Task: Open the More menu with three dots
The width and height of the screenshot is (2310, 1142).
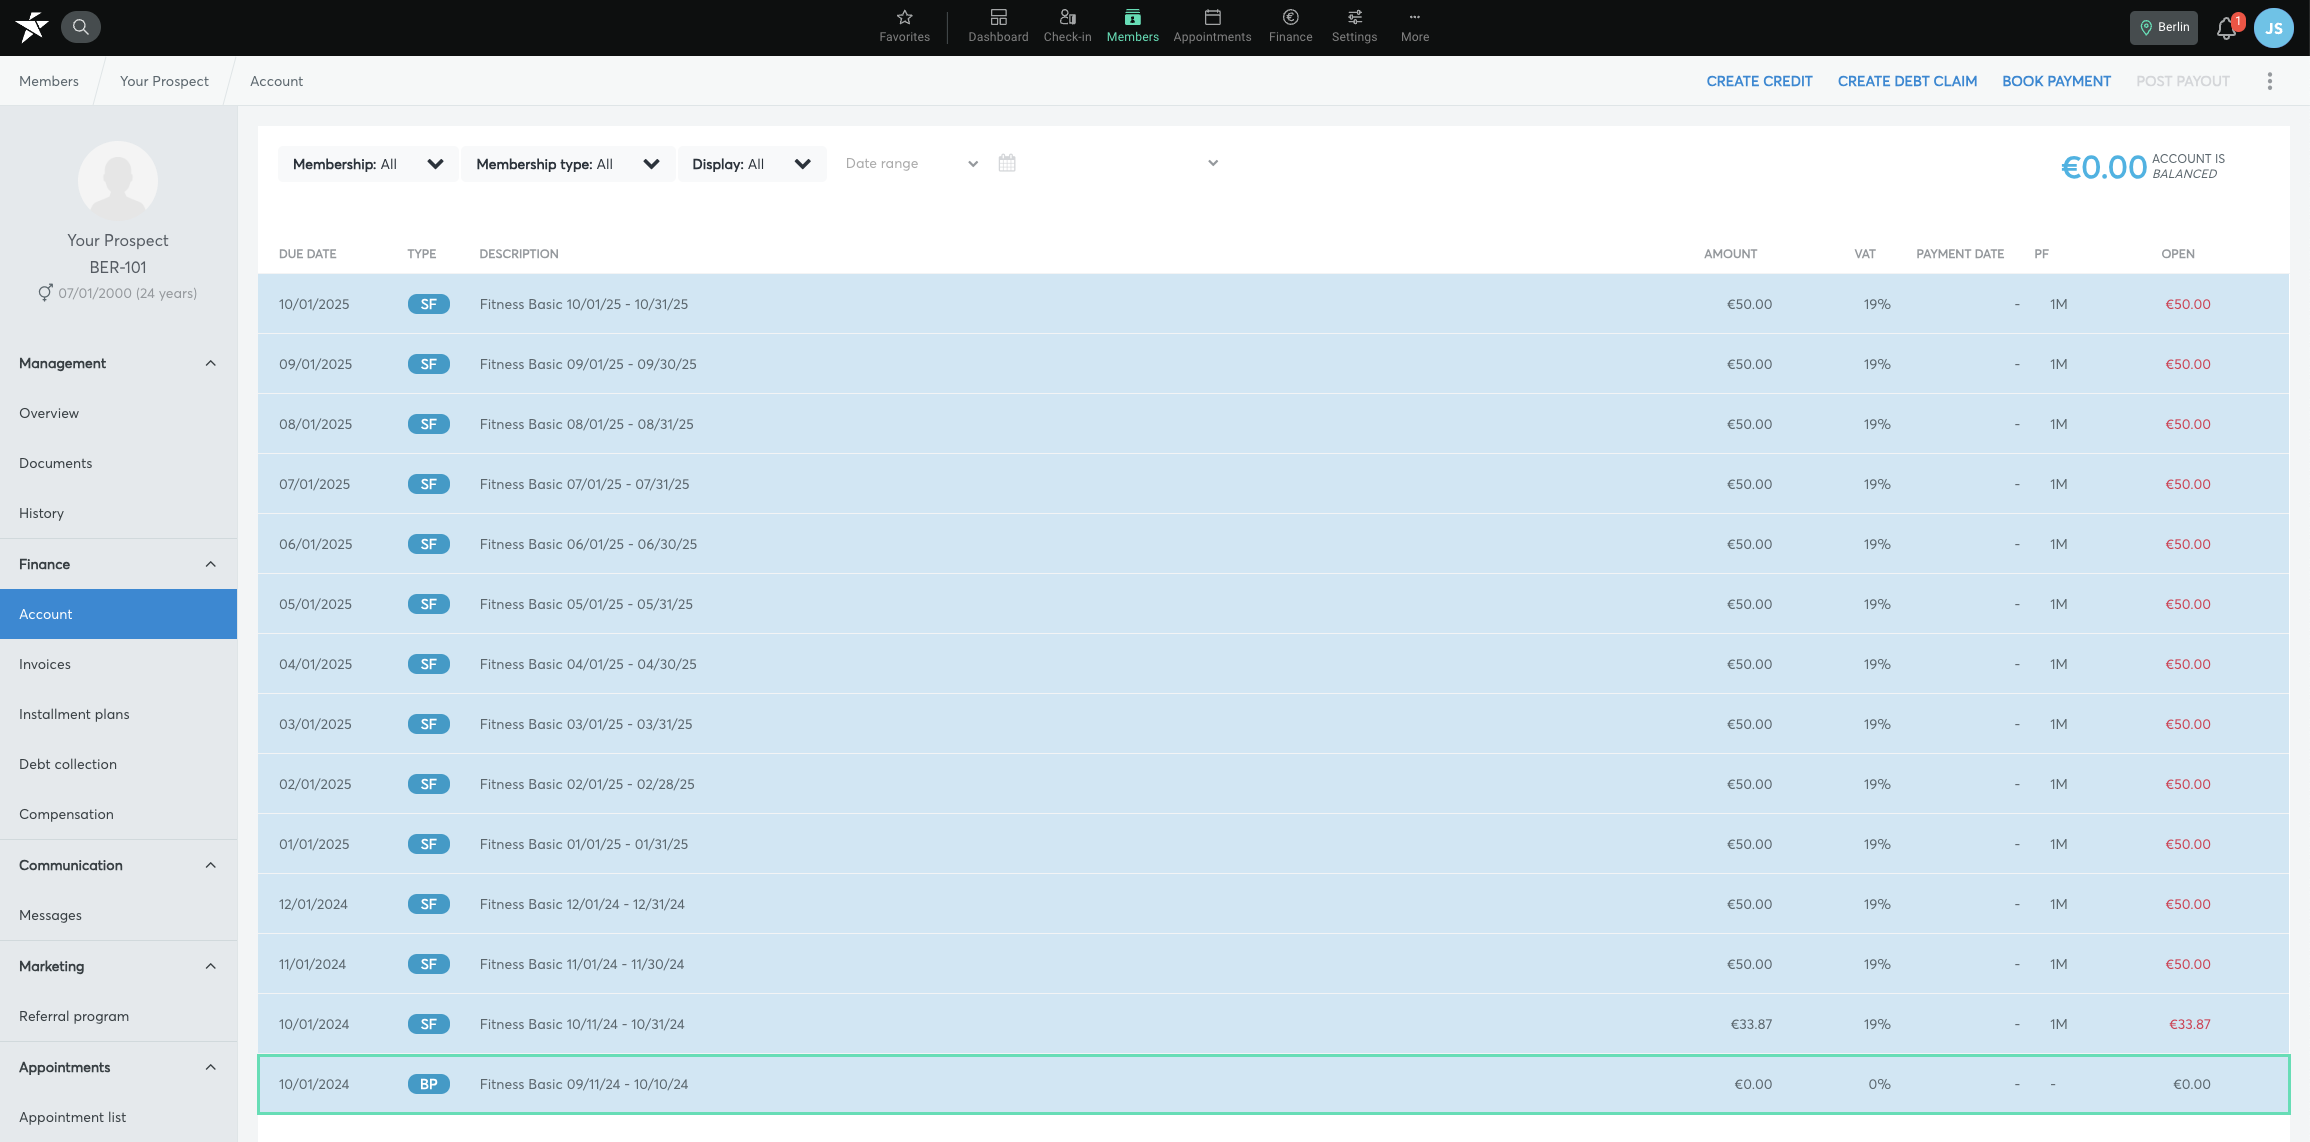Action: tap(1414, 27)
